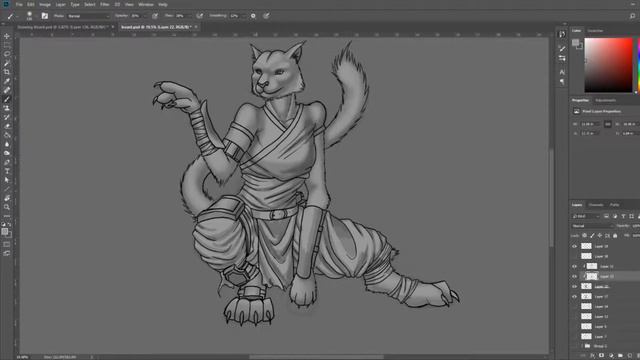Open the Opacity slider arrow in options bar
The height and width of the screenshot is (360, 640).
pyautogui.click(x=144, y=16)
